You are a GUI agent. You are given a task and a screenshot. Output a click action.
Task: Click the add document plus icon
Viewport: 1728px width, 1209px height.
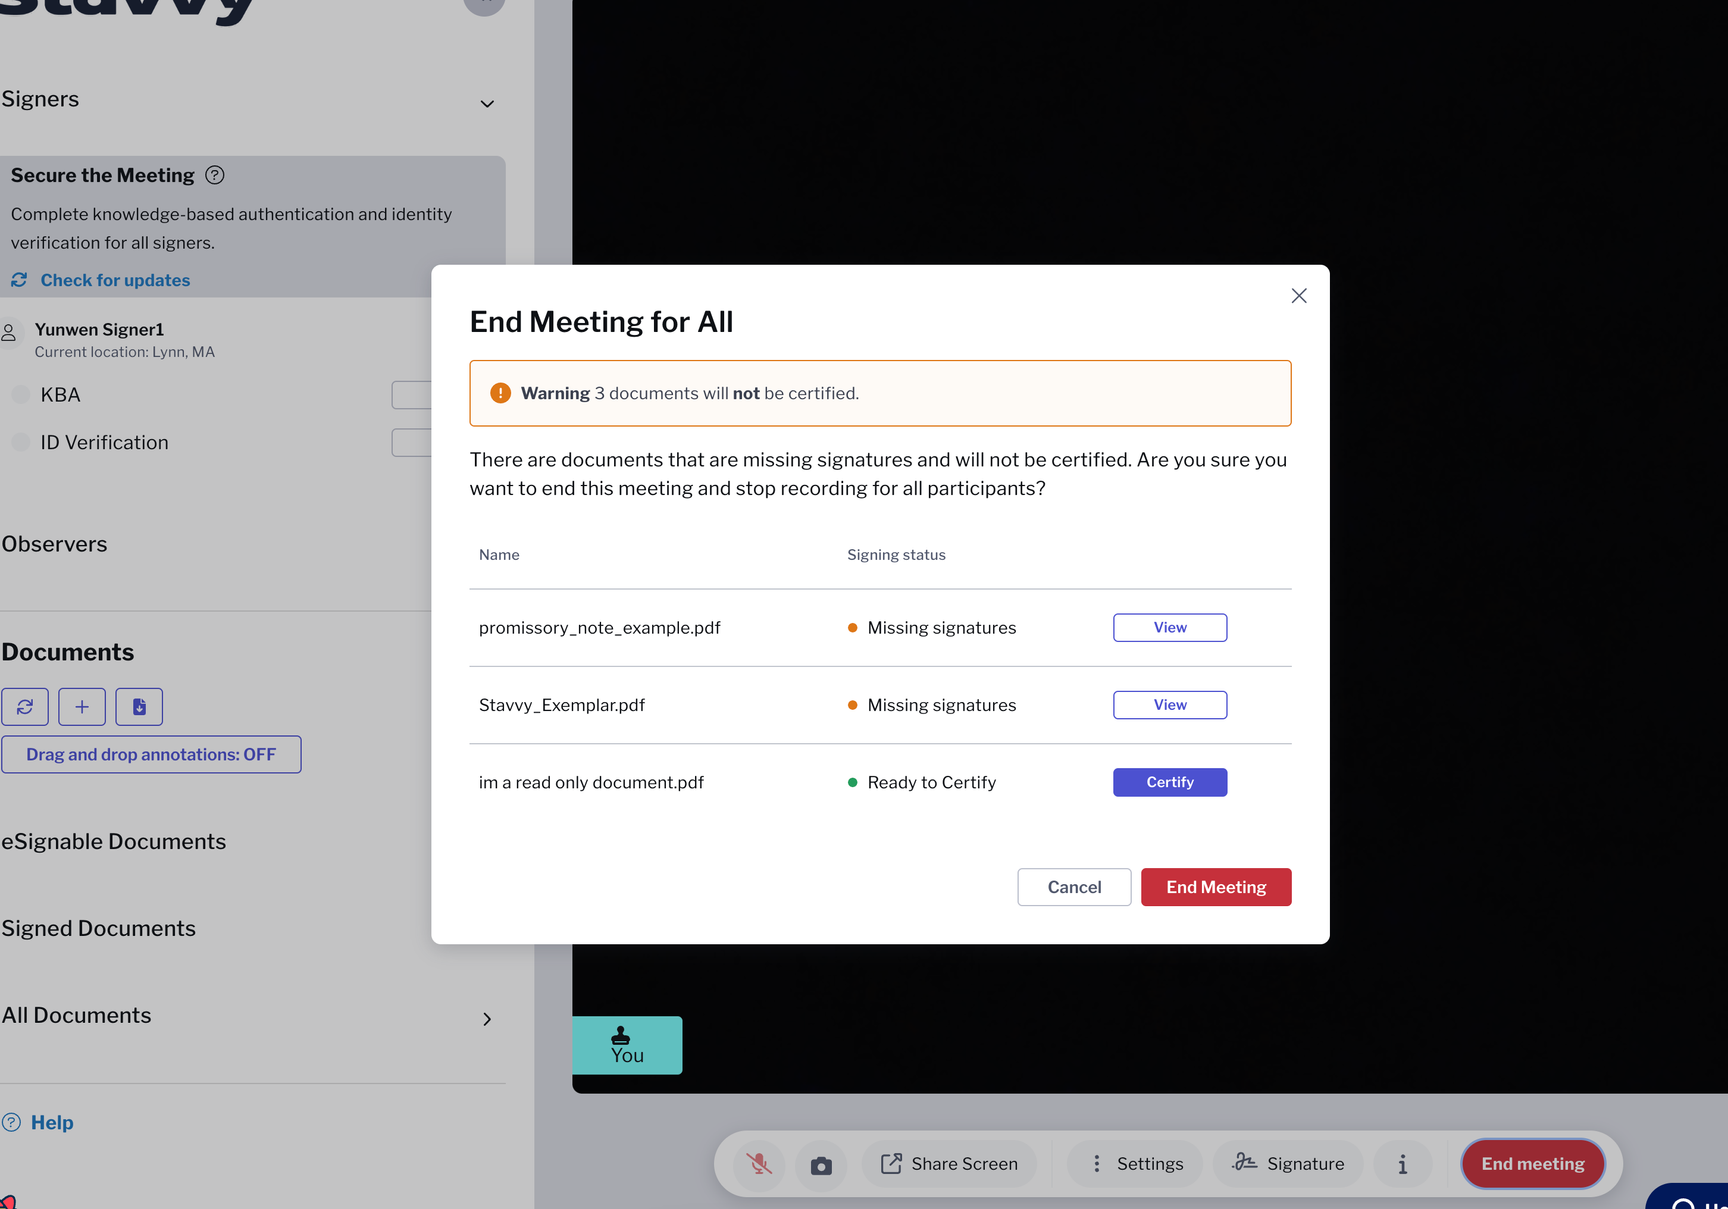pos(82,707)
